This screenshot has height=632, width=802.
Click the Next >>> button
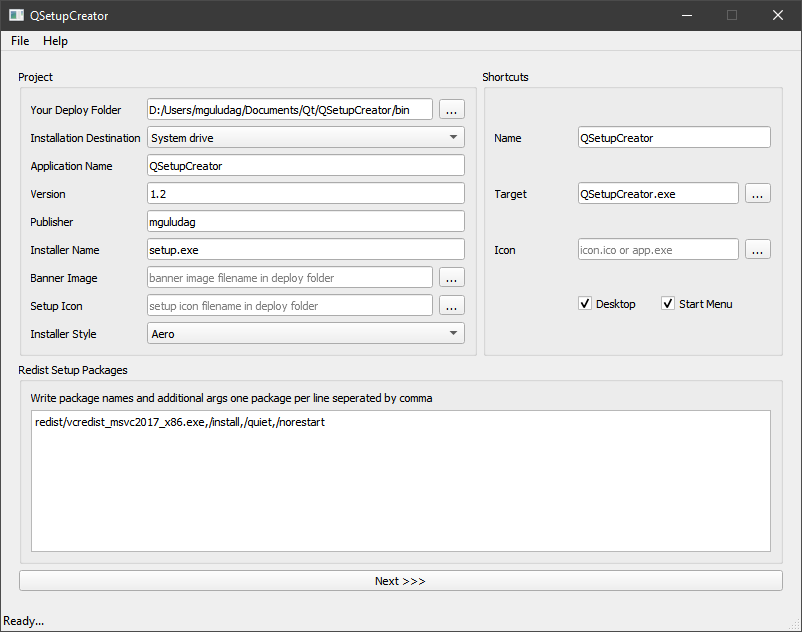click(400, 581)
